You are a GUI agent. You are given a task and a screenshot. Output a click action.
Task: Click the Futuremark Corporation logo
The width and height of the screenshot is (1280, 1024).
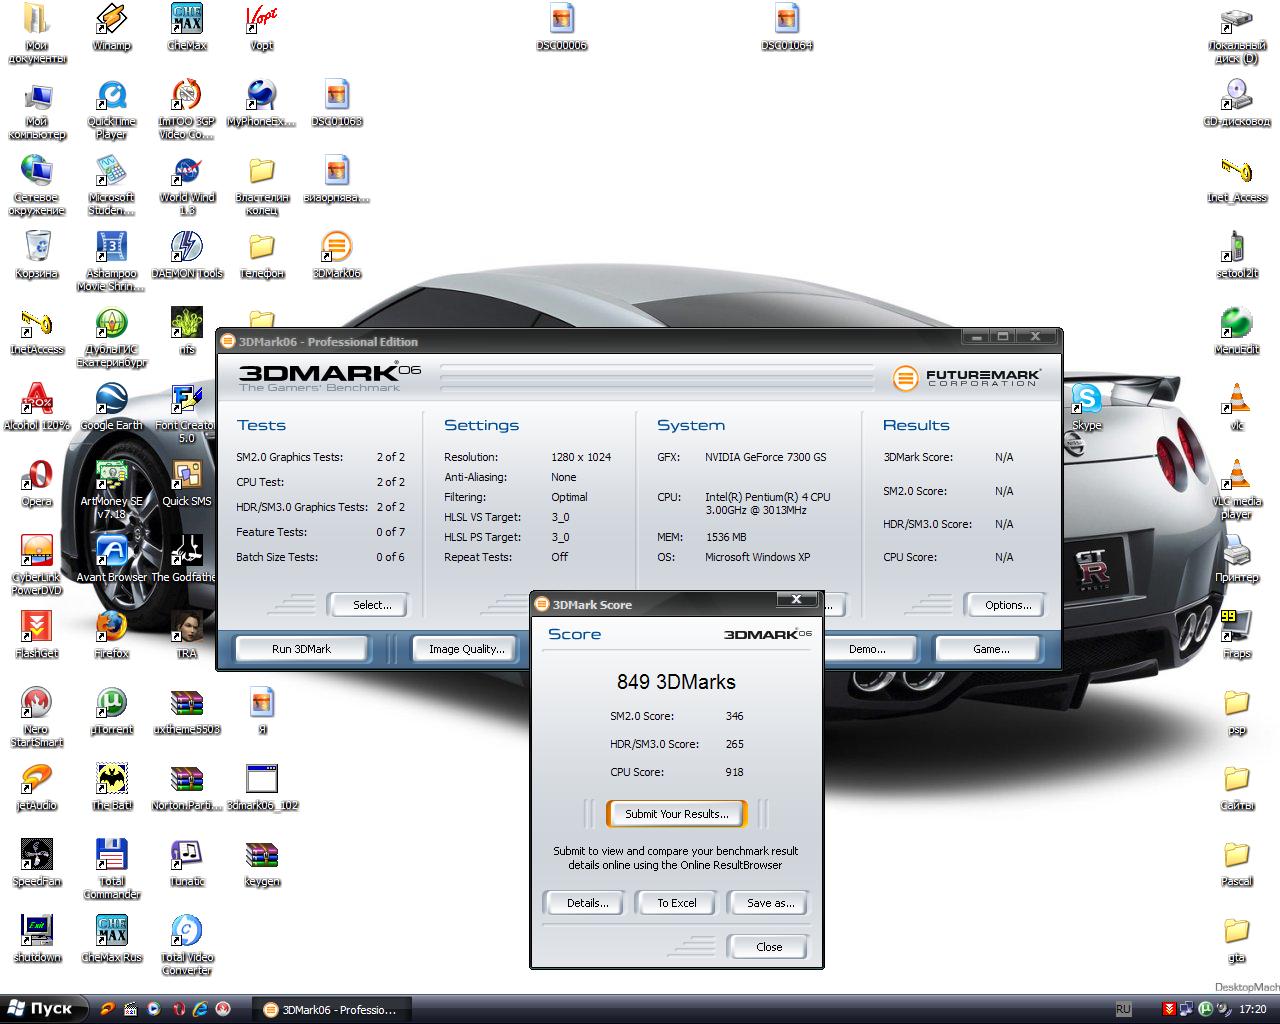(x=967, y=378)
